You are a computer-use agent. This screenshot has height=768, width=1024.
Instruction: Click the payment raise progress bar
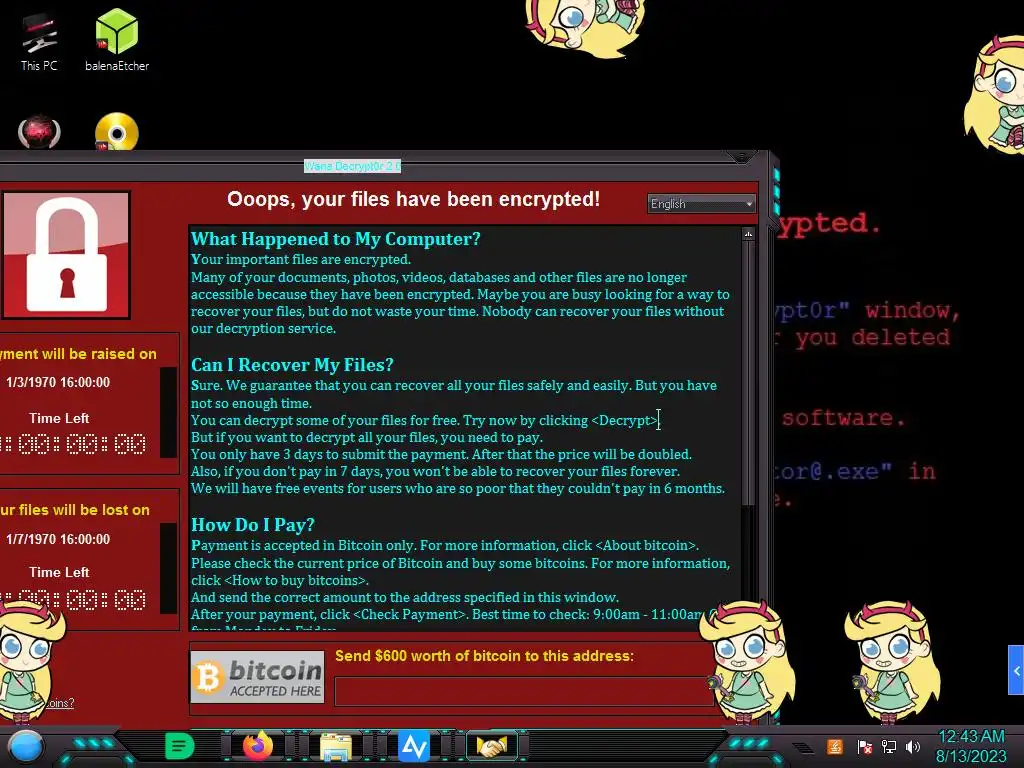pyautogui.click(x=168, y=412)
